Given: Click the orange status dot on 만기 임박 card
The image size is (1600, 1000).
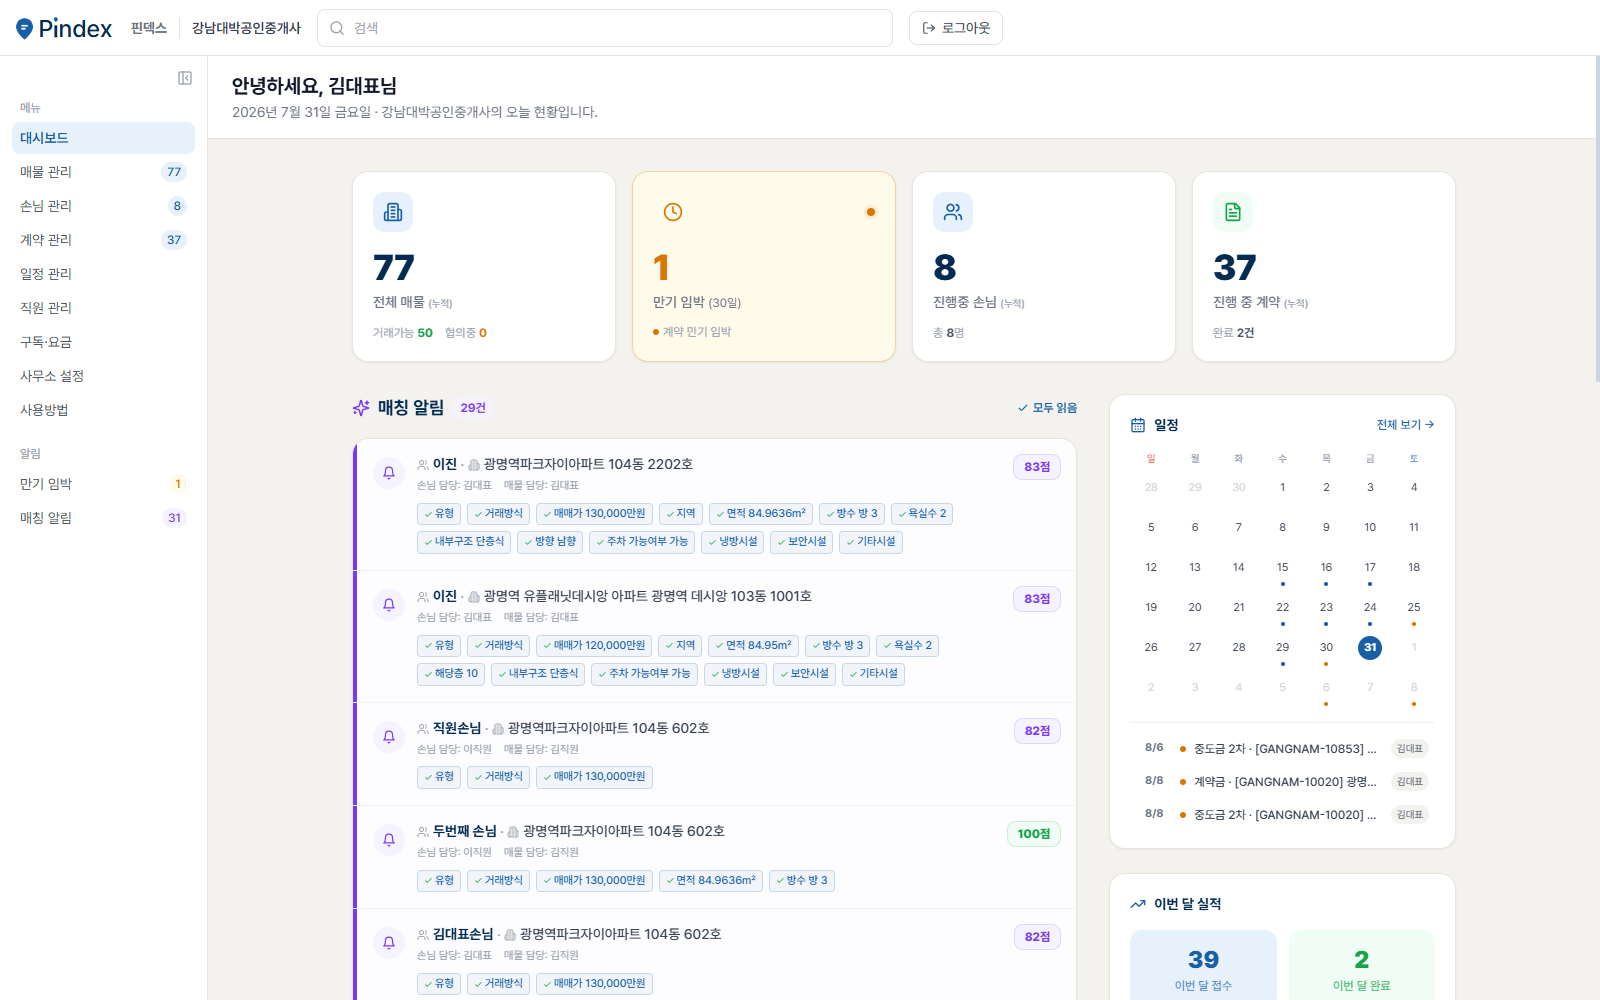Looking at the screenshot, I should pos(871,212).
